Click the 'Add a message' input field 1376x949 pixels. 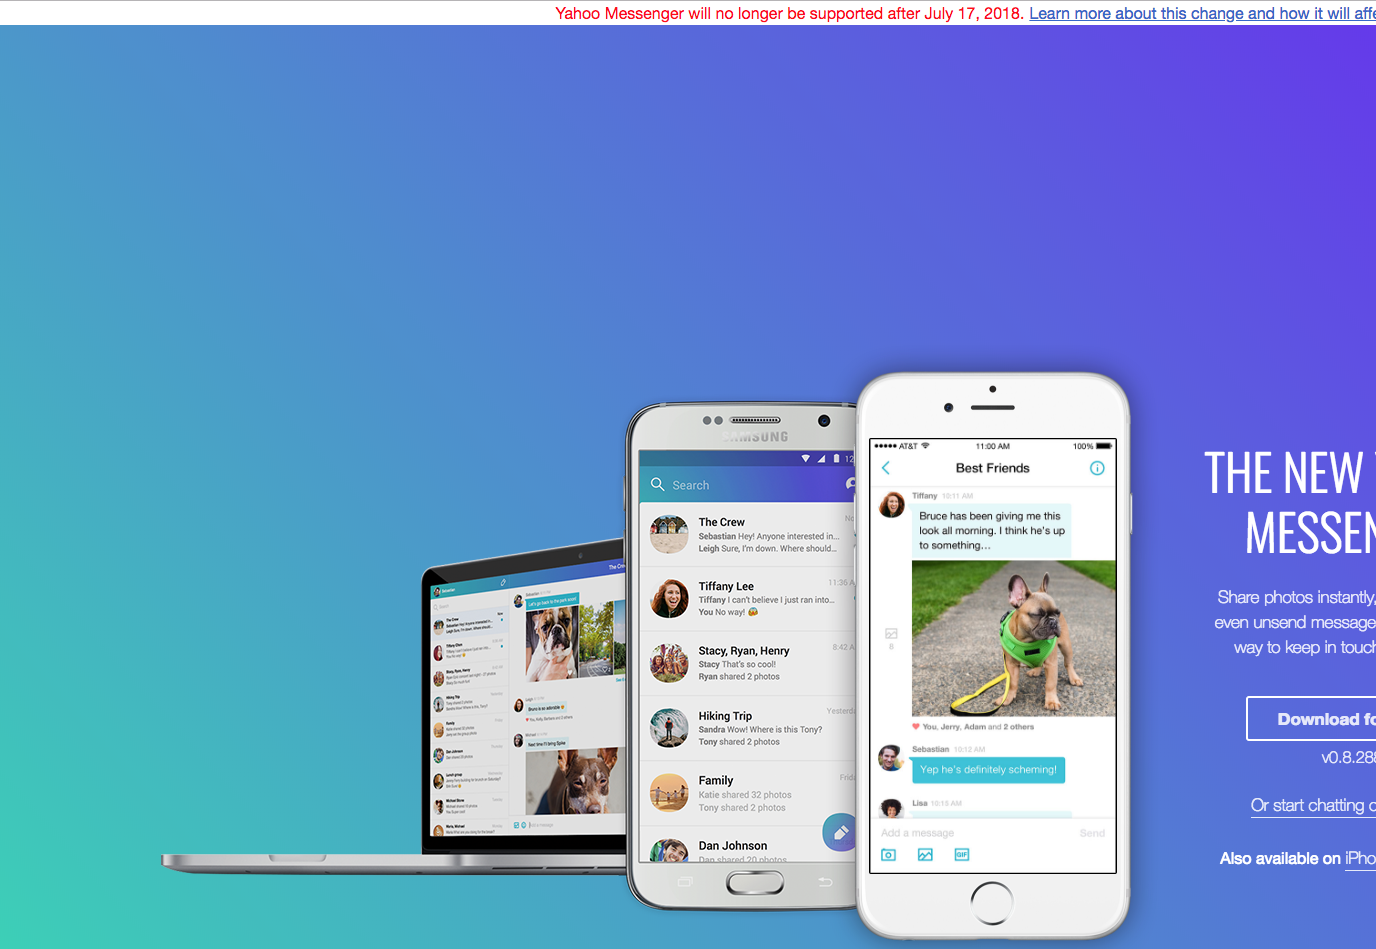coord(970,833)
